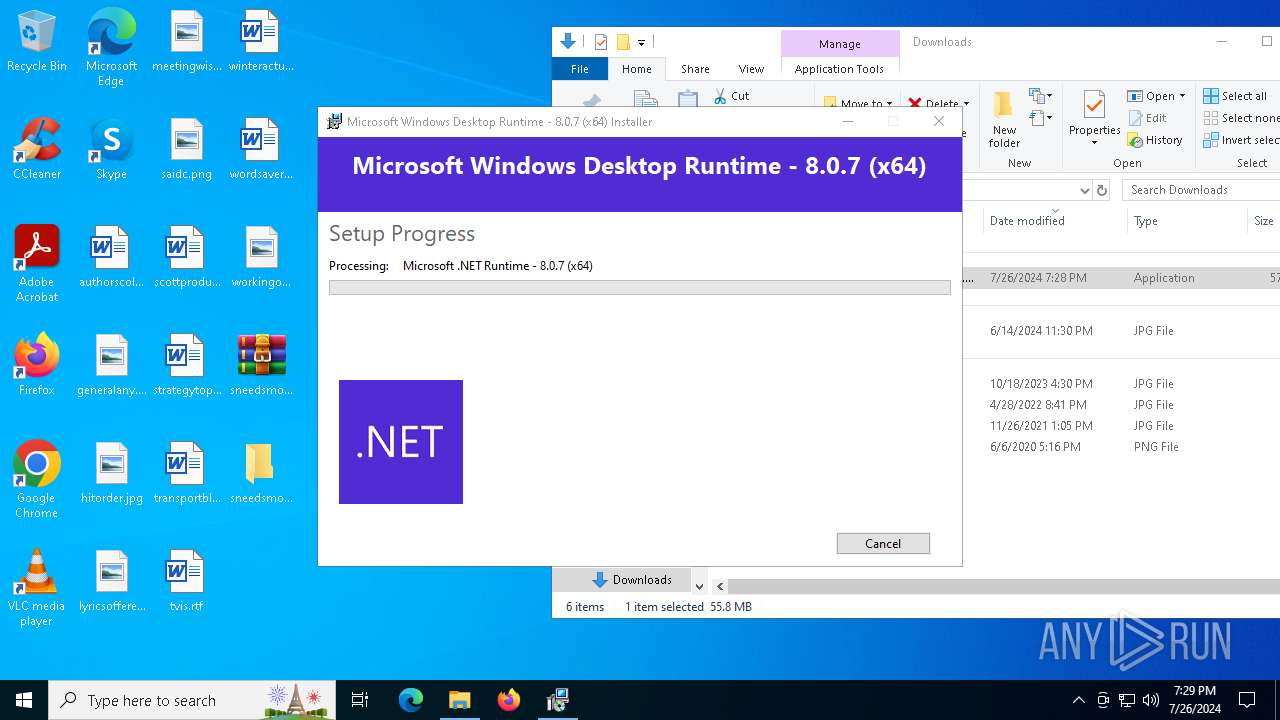
Task: Sort by Date modified column header
Action: tap(1027, 221)
